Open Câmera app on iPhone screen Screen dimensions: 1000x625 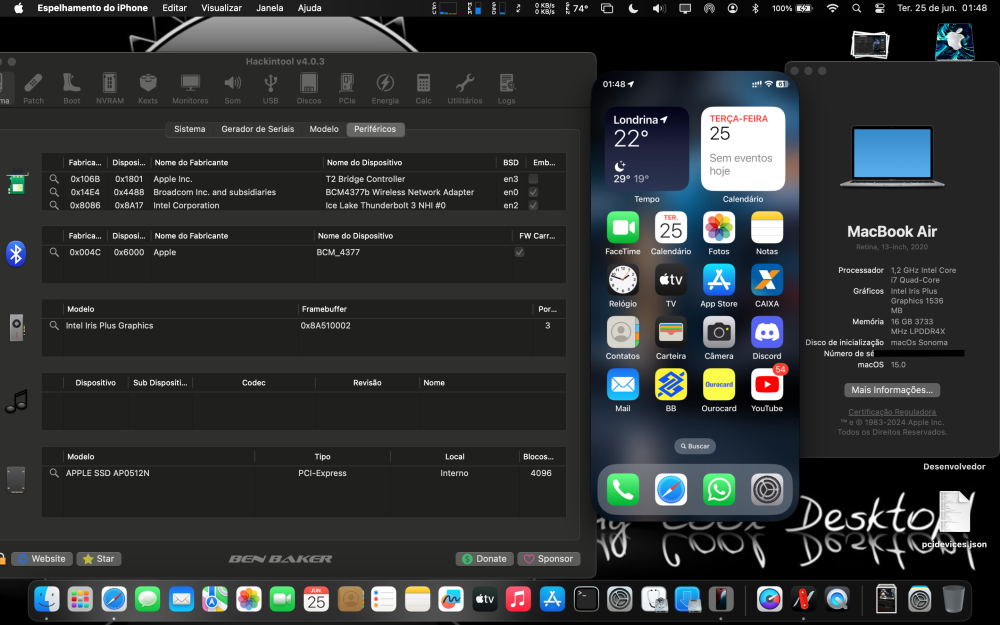click(719, 332)
